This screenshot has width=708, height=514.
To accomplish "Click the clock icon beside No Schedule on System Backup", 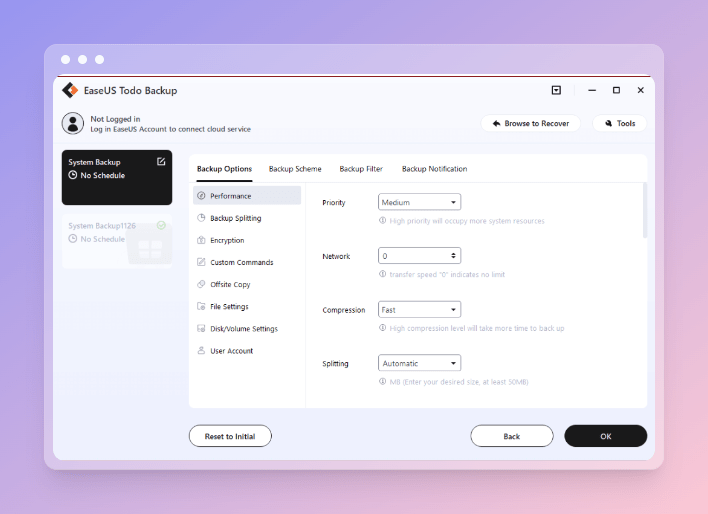I will coord(73,175).
